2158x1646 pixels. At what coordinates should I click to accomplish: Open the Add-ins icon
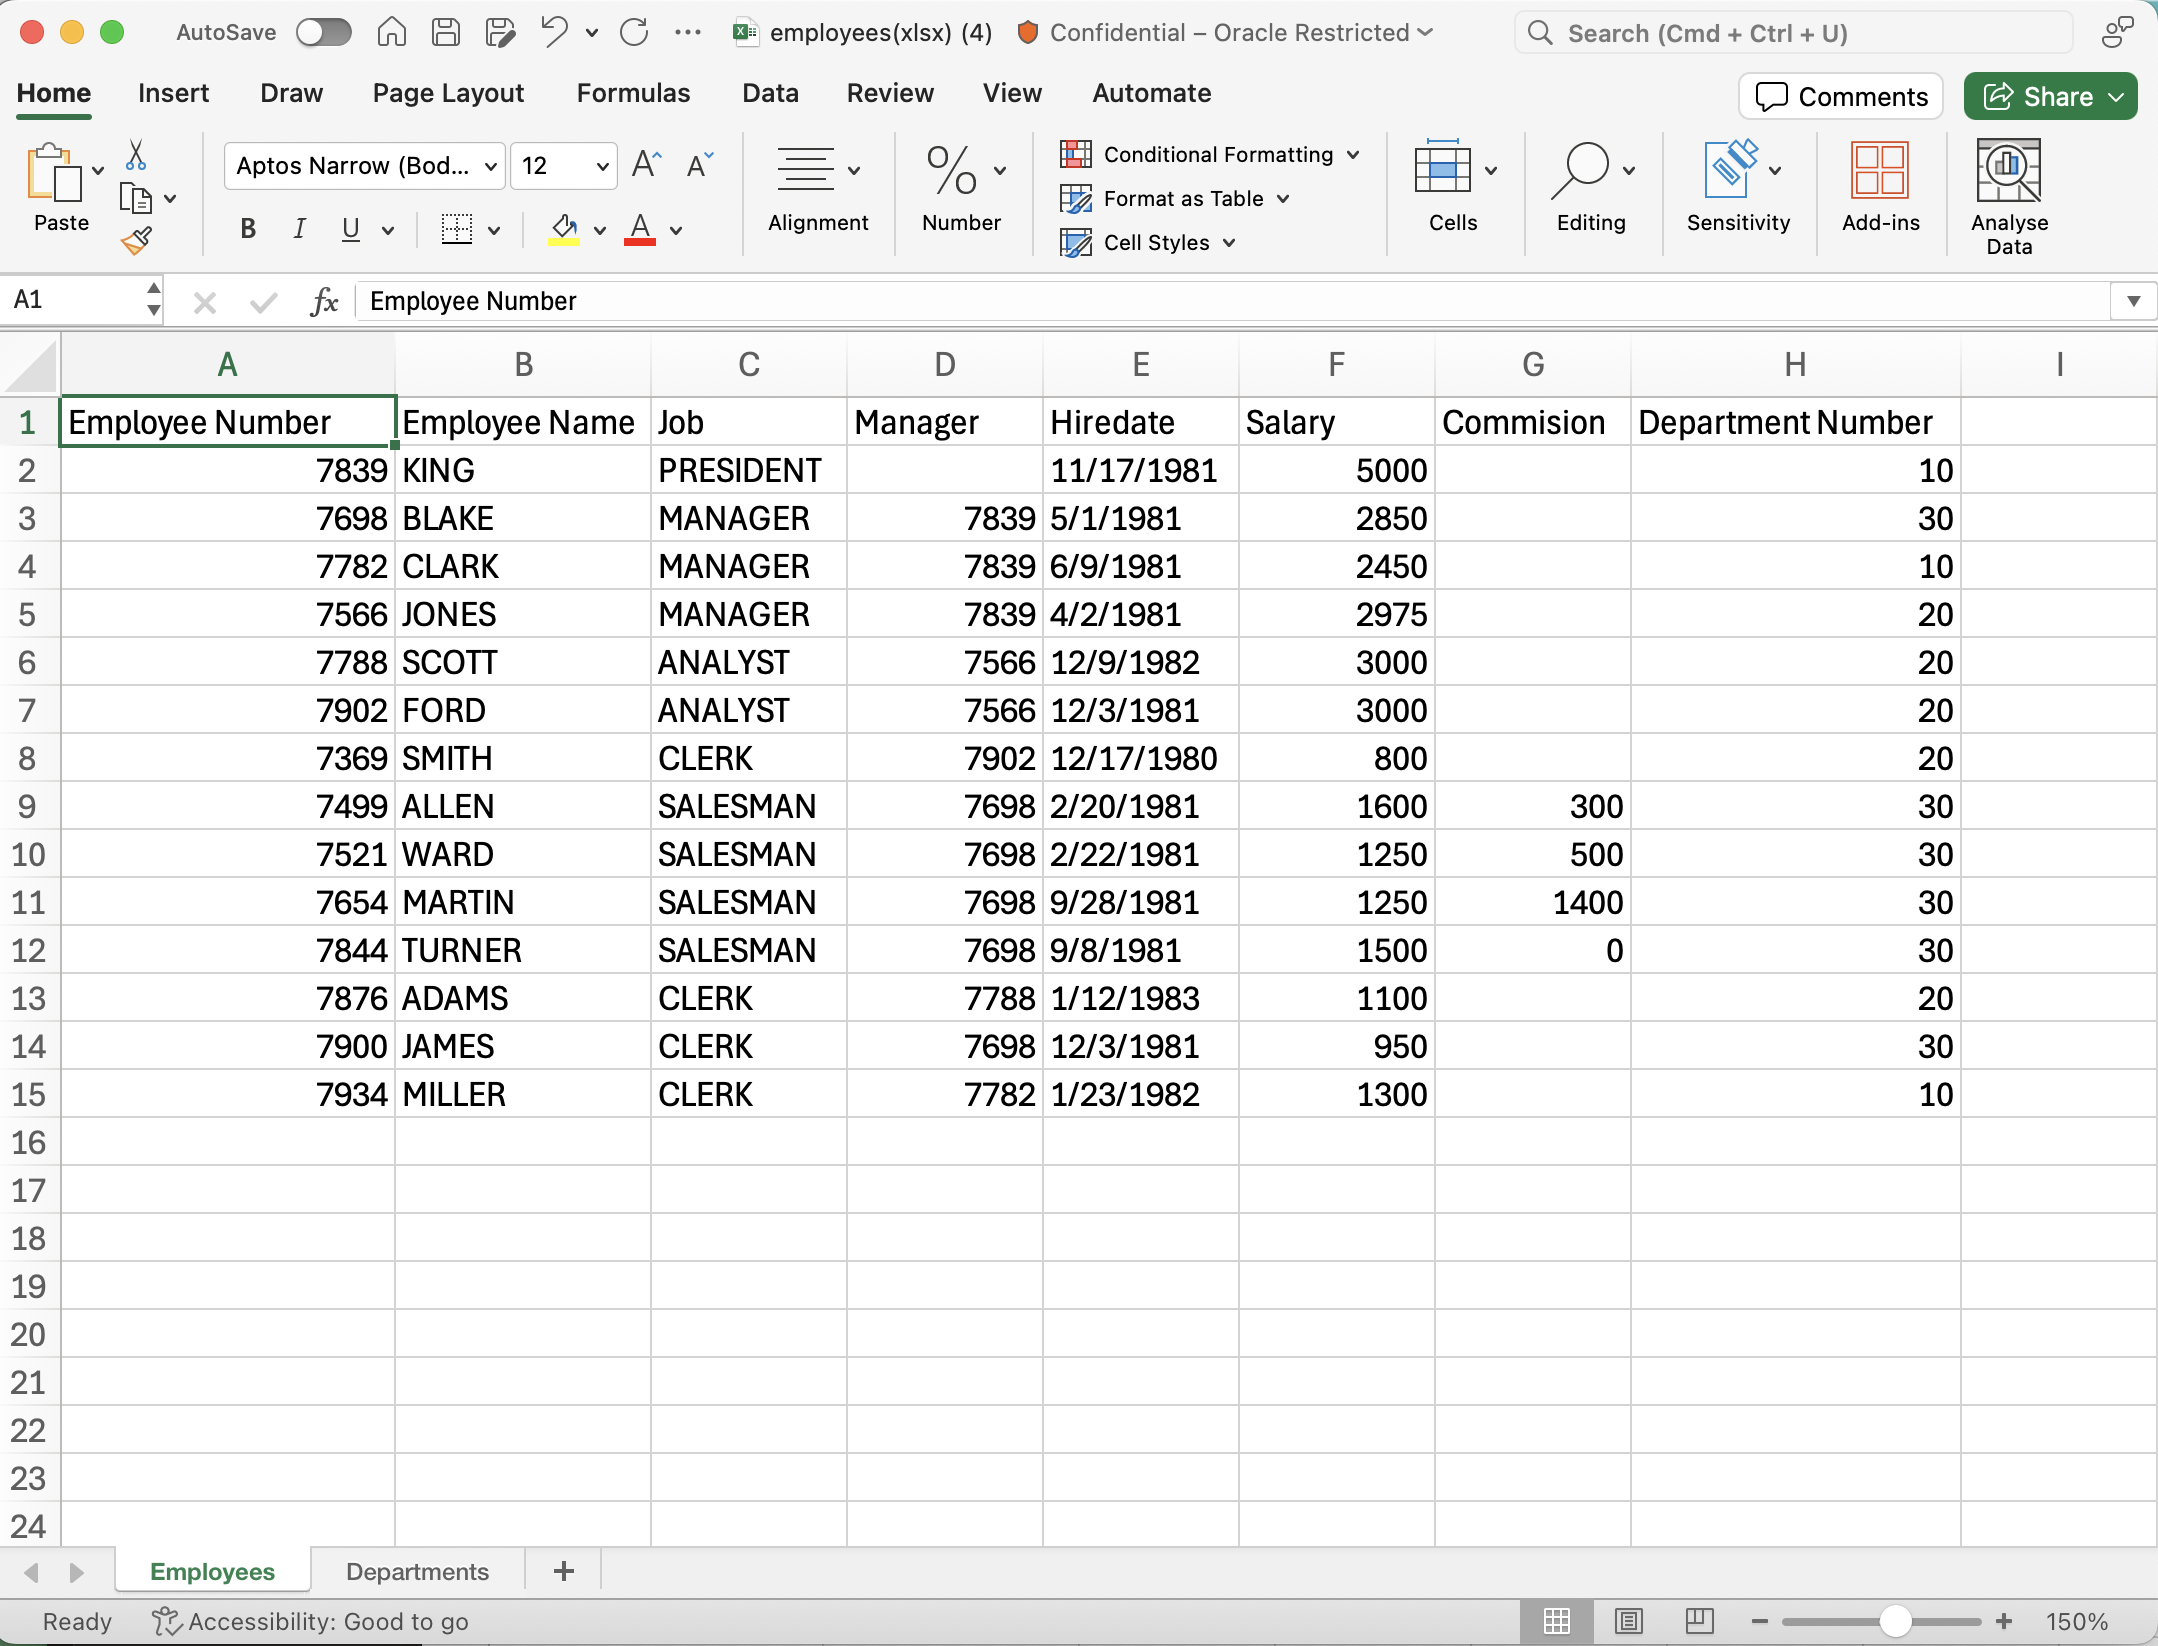click(1879, 172)
